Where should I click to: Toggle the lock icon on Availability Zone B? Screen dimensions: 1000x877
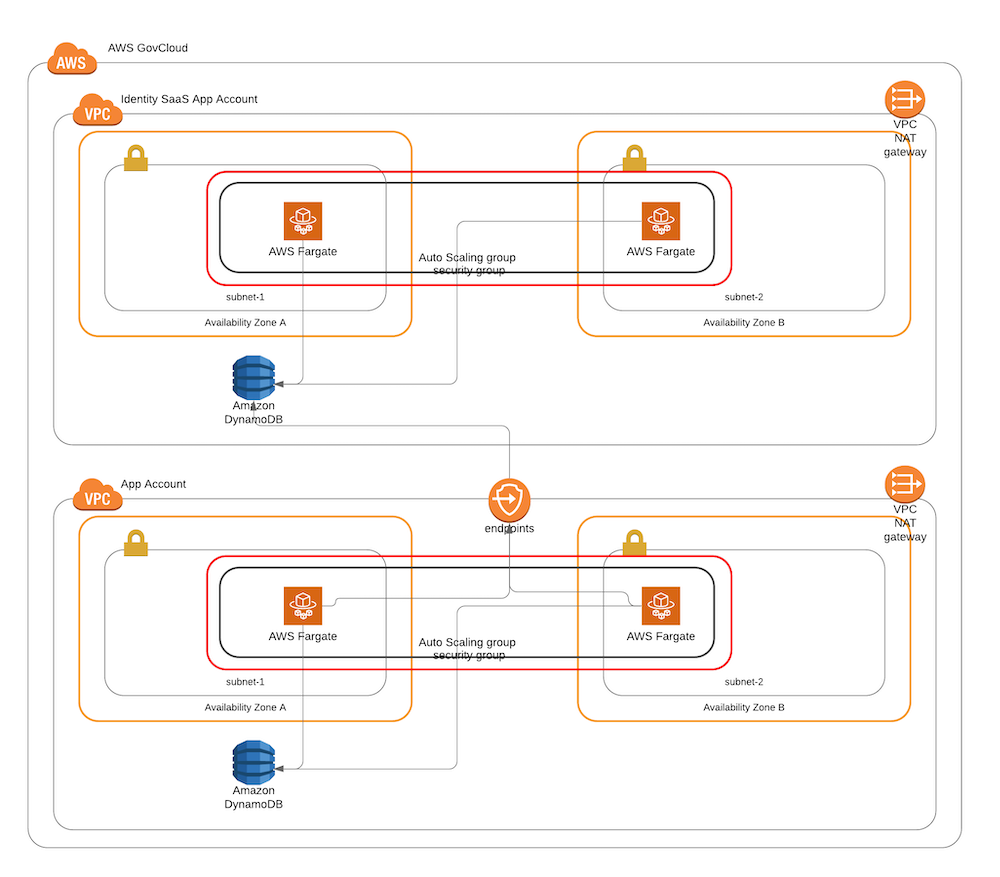coord(633,158)
